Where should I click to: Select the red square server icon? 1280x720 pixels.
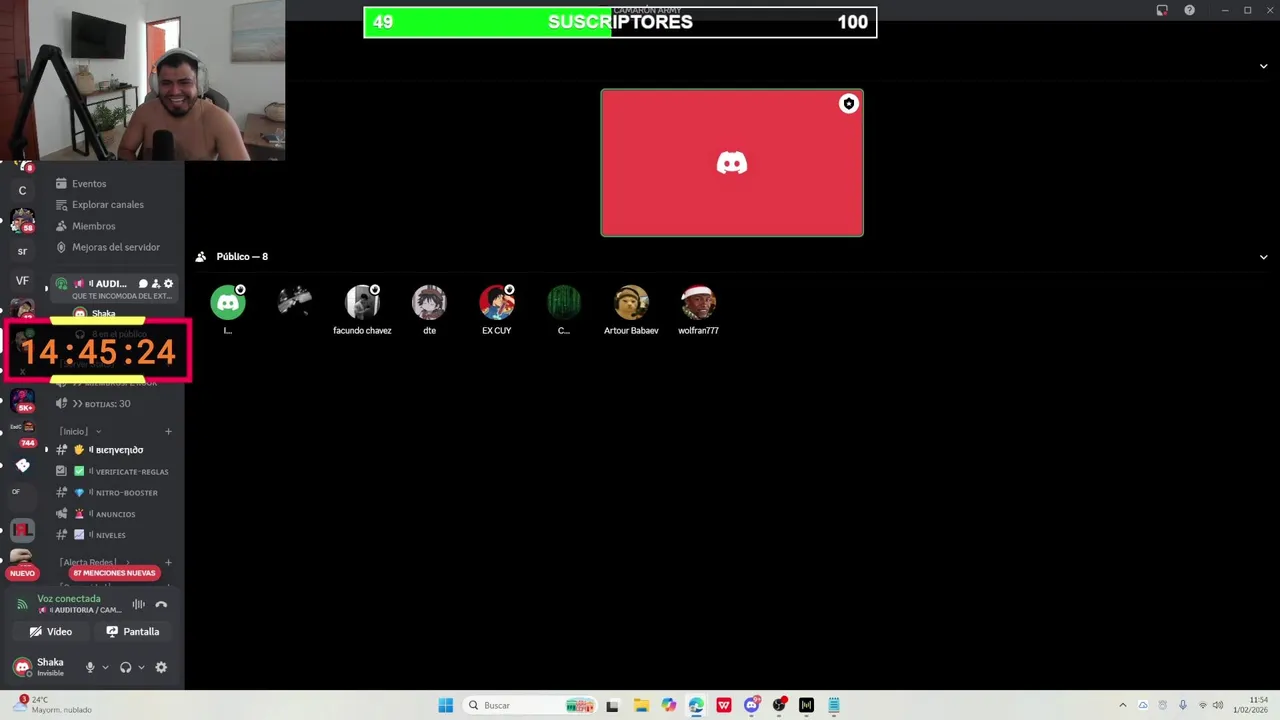point(22,529)
